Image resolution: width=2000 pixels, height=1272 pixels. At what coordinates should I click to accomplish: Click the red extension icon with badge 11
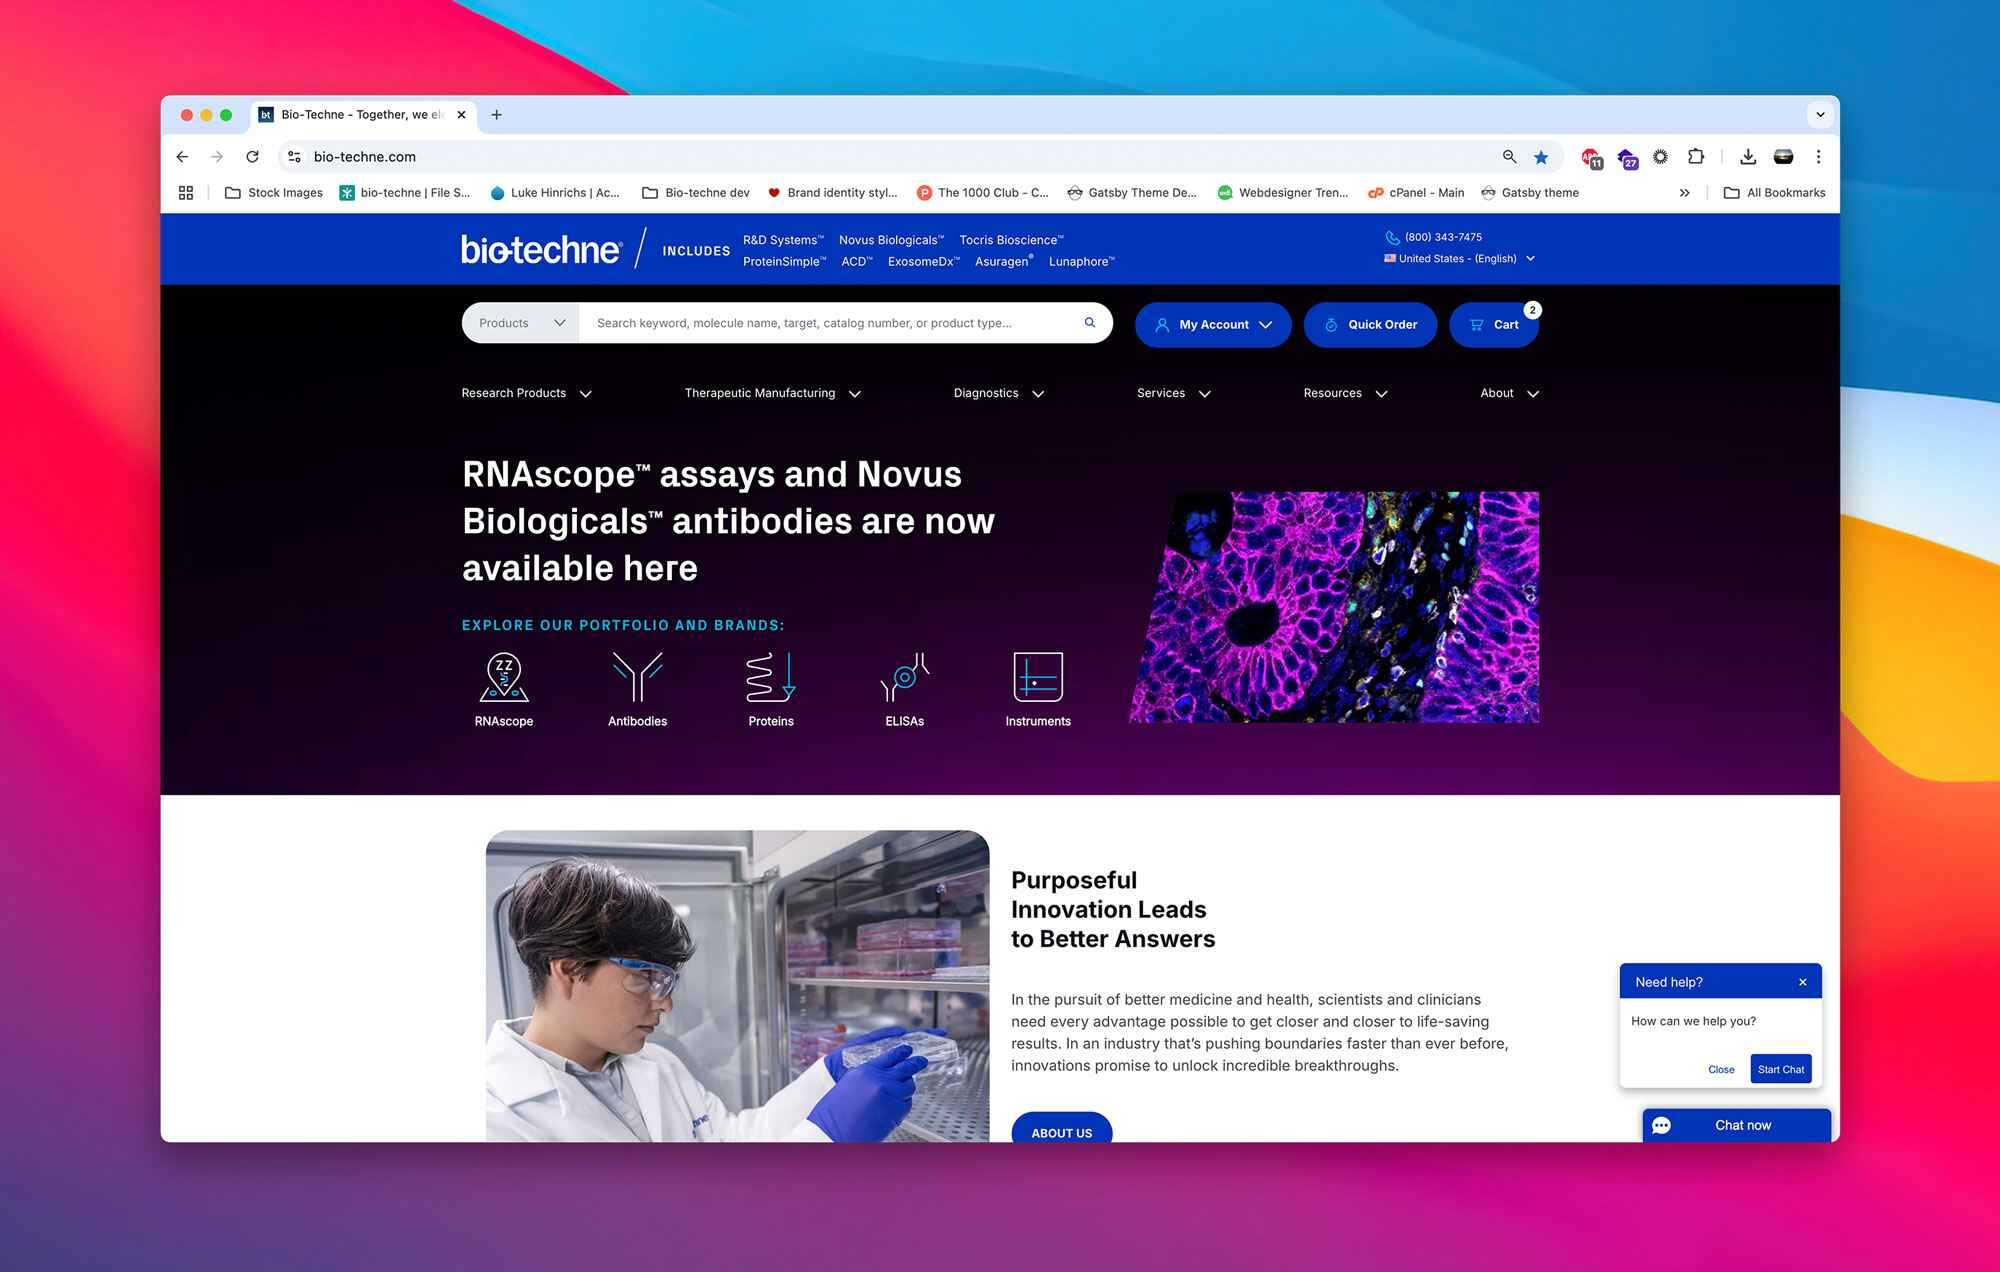1591,158
